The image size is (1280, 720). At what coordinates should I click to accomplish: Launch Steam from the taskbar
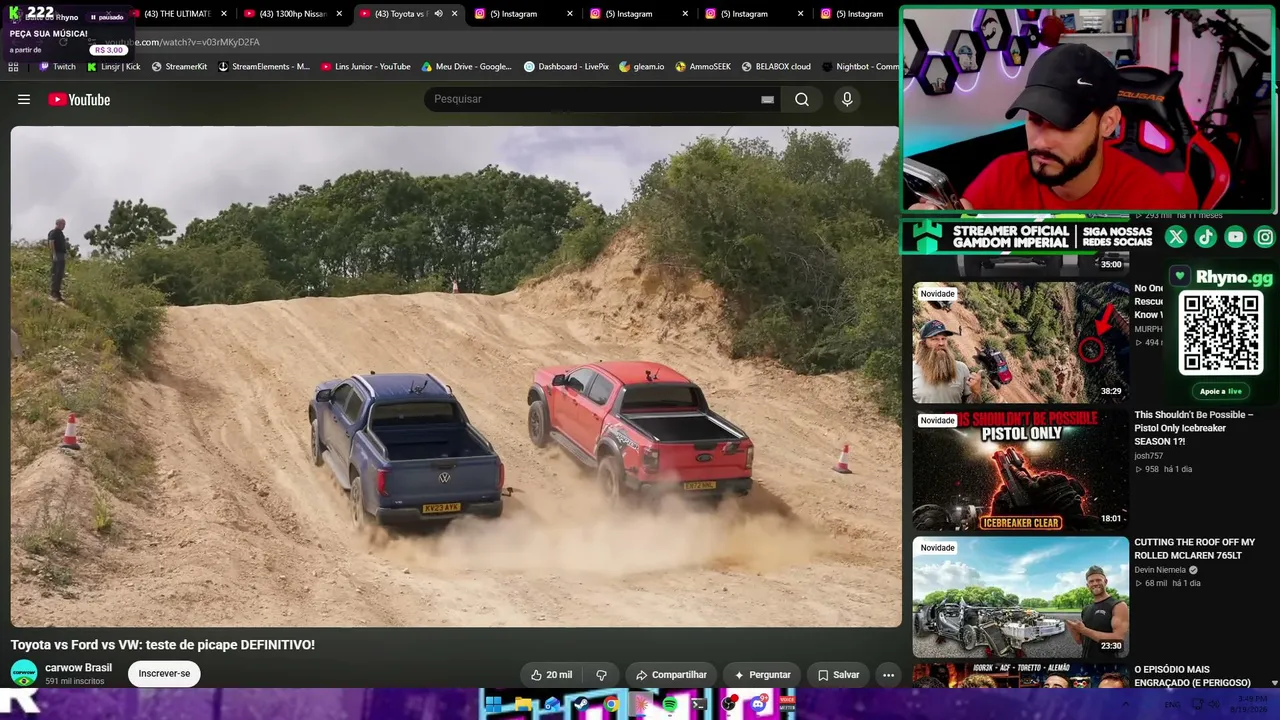click(x=581, y=705)
